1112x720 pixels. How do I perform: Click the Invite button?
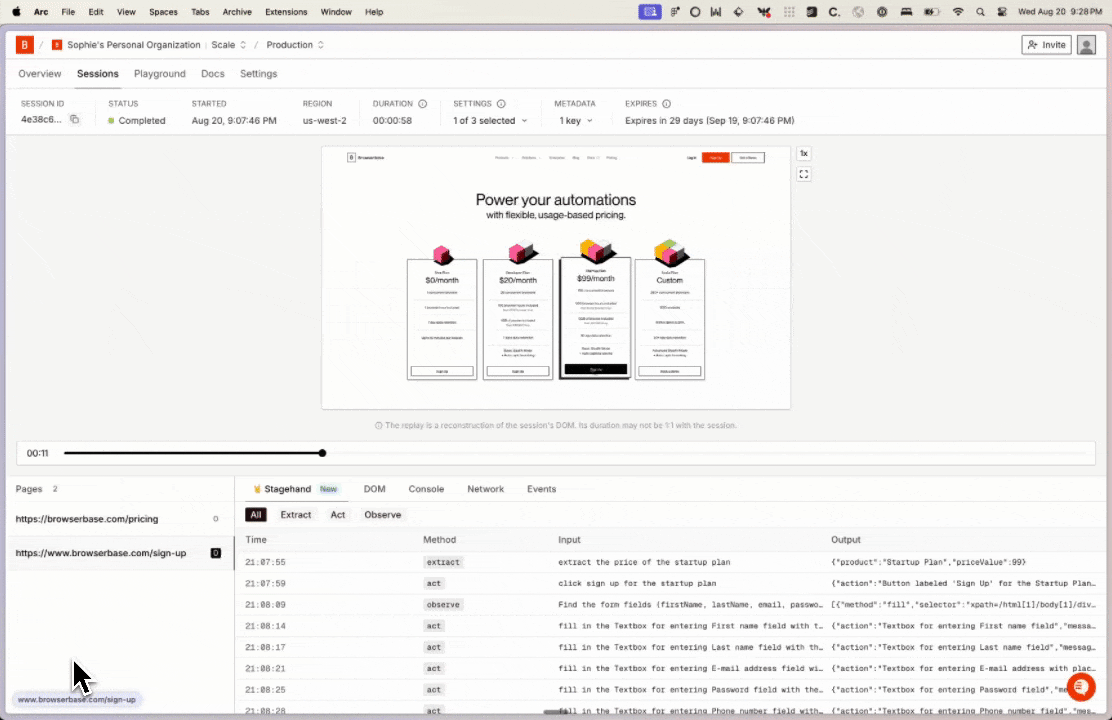(x=1045, y=45)
